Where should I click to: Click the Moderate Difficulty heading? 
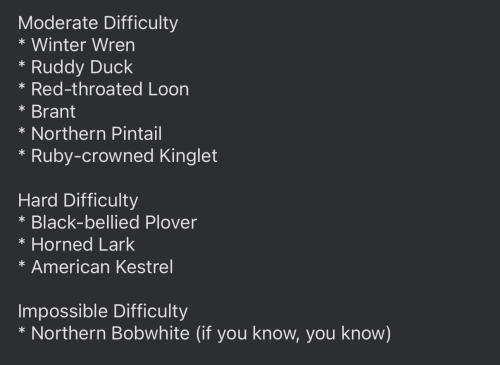coord(98,23)
